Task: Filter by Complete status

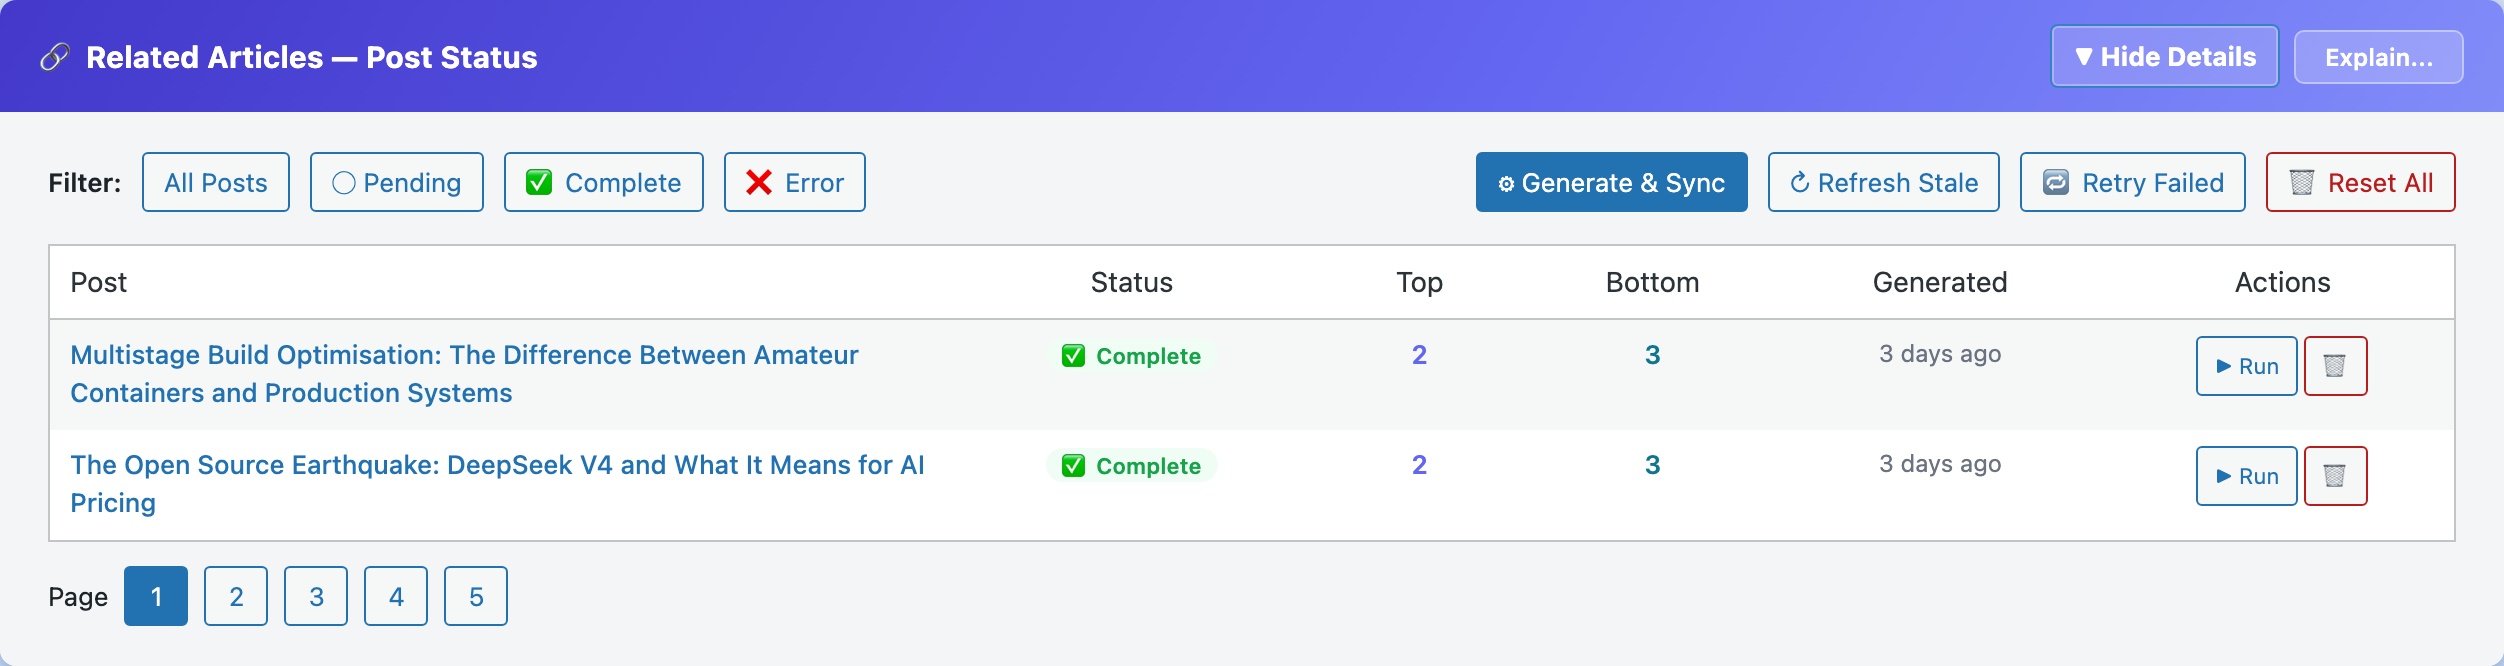Action: 604,182
